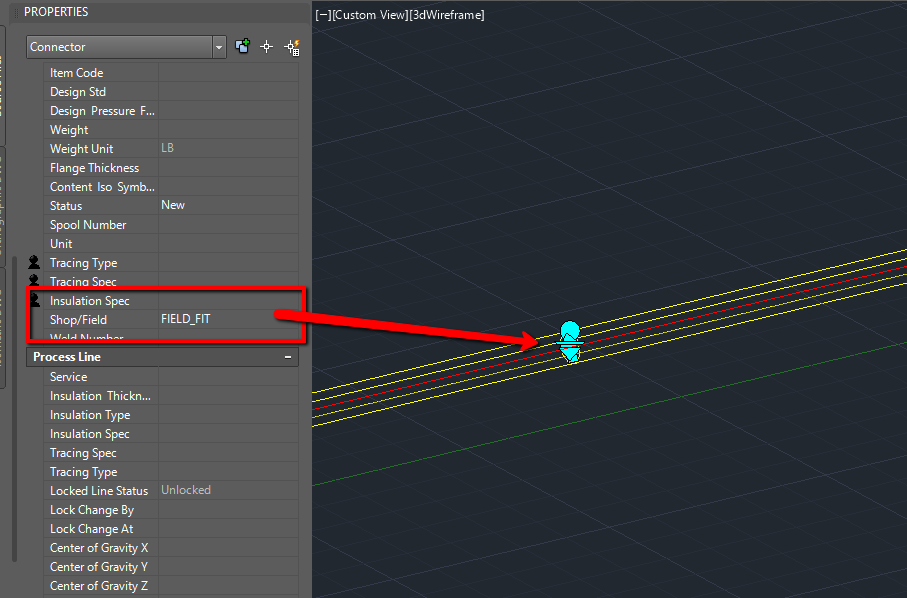Select the cyan connector symbol in the viewport
Image resolution: width=907 pixels, height=598 pixels.
[x=569, y=344]
